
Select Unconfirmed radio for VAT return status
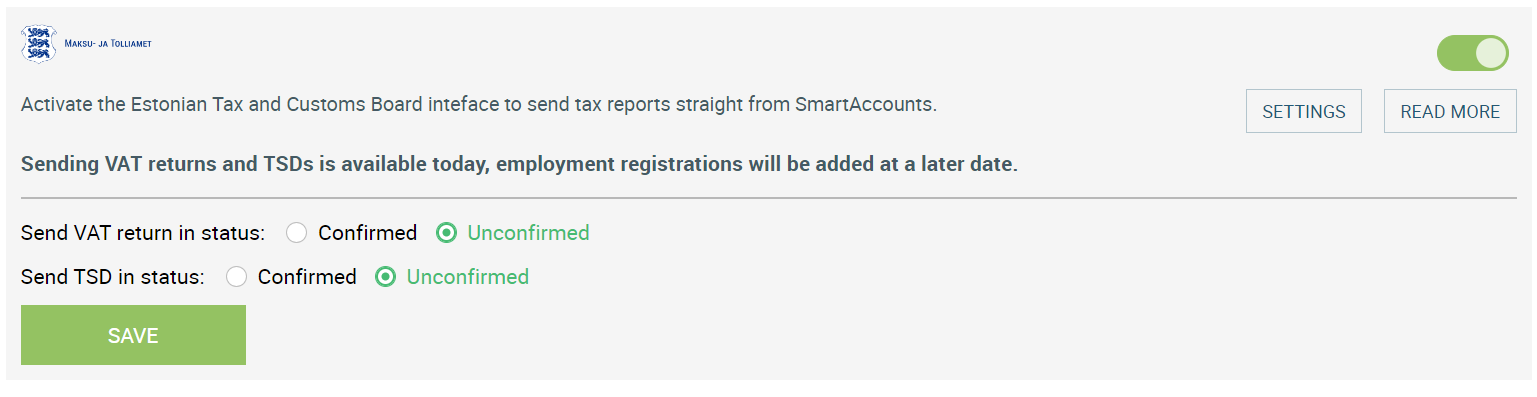446,233
